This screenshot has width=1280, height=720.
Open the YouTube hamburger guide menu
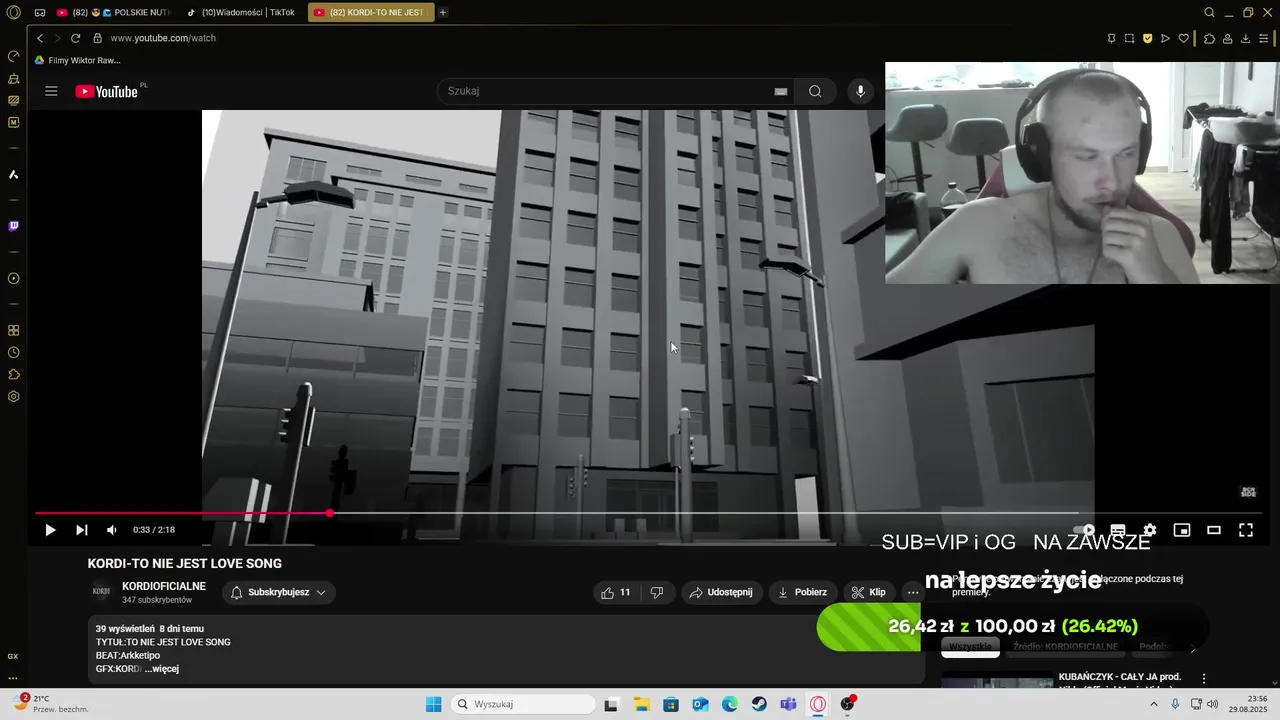click(x=51, y=91)
